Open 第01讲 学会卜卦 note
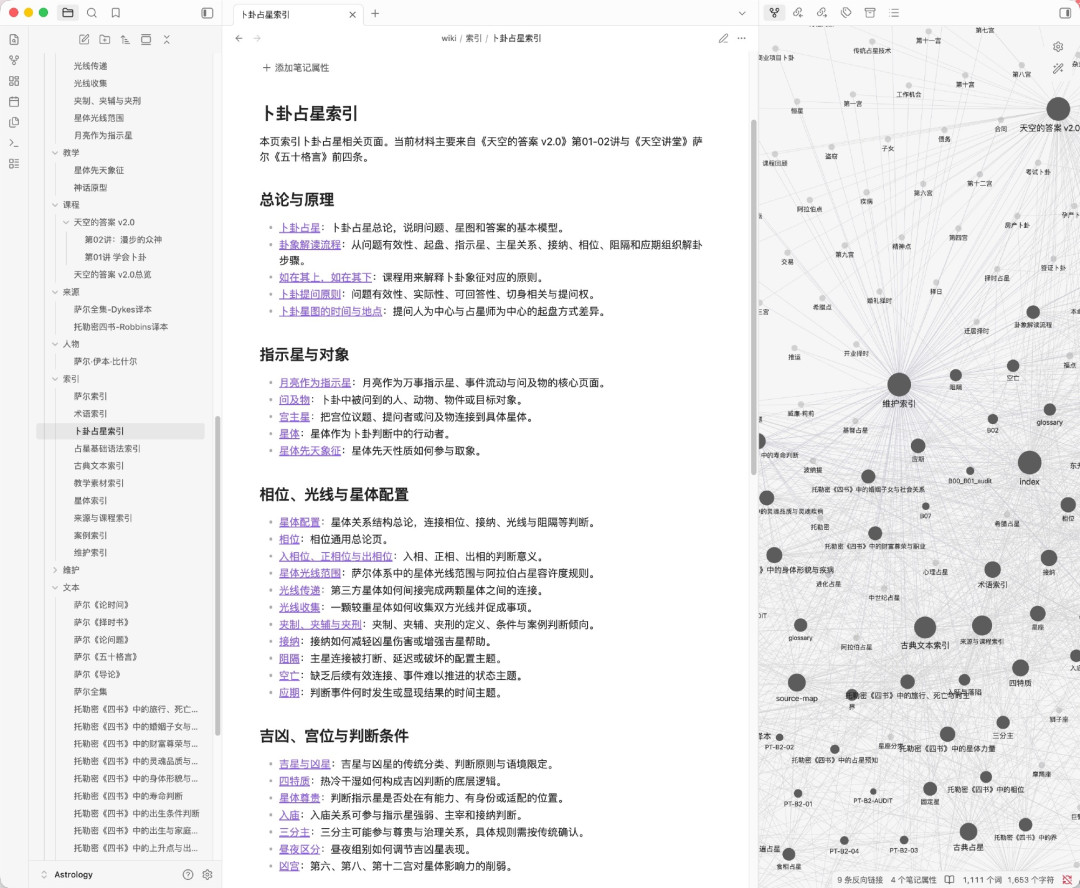The height and width of the screenshot is (888, 1080). [115, 257]
